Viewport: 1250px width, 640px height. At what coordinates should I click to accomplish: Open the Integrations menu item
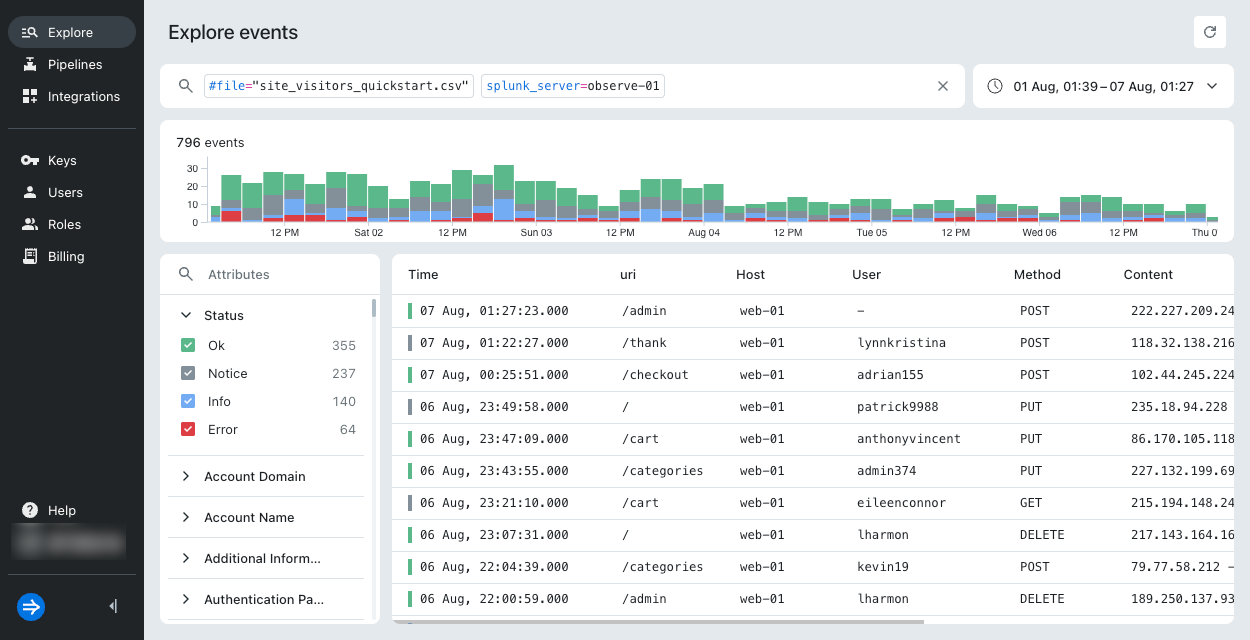72,96
